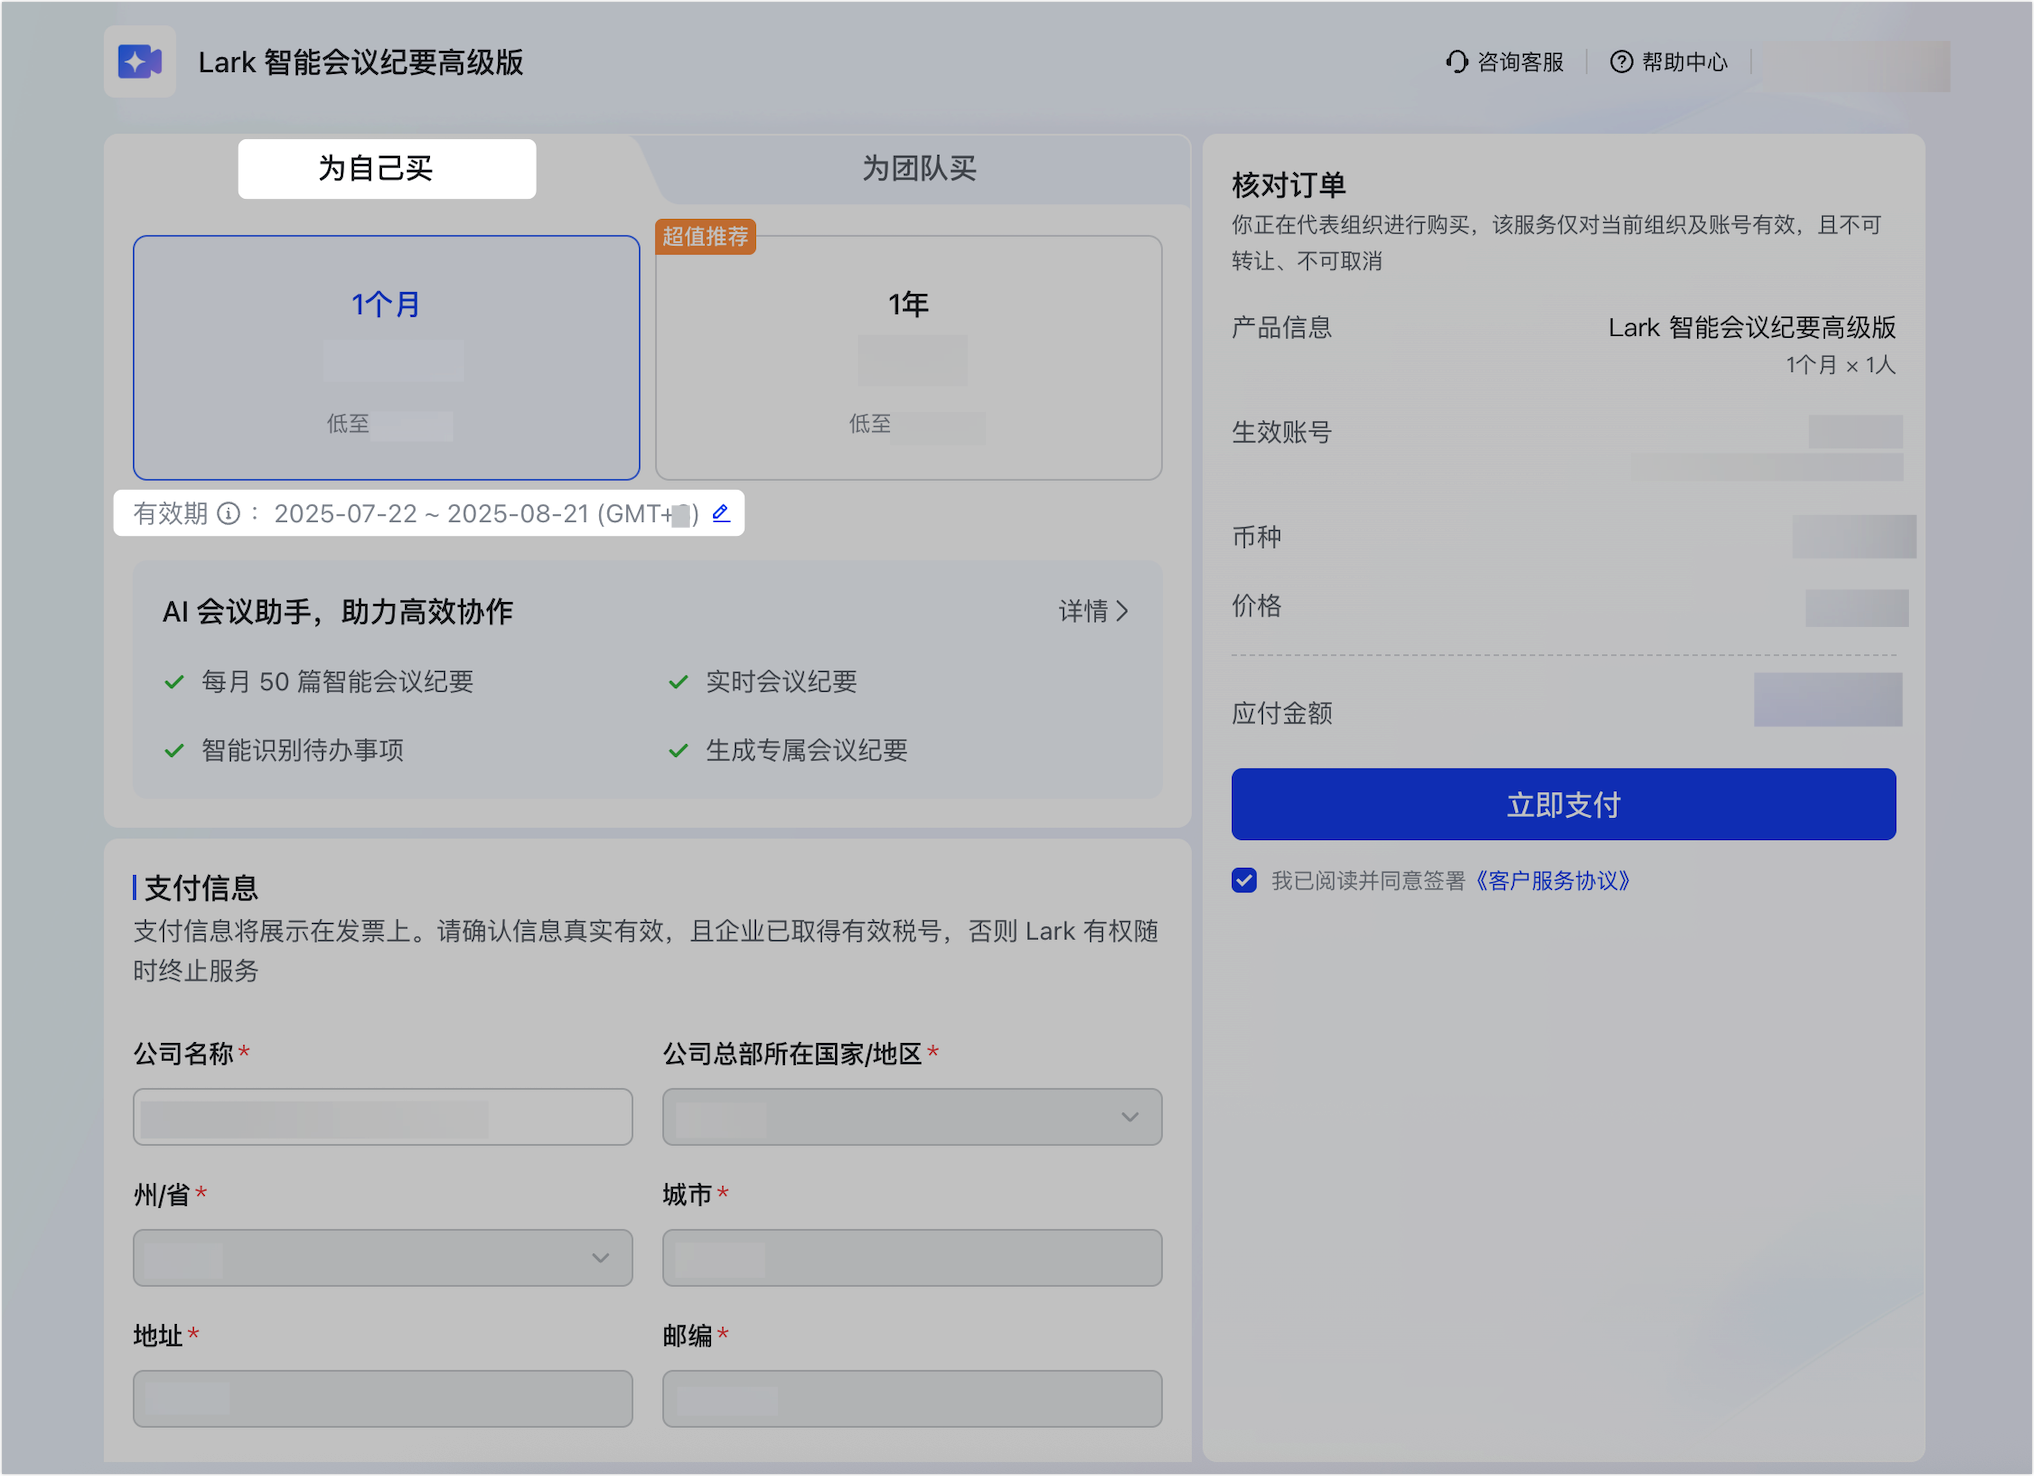Click the 公司名称 input field

(x=383, y=1117)
